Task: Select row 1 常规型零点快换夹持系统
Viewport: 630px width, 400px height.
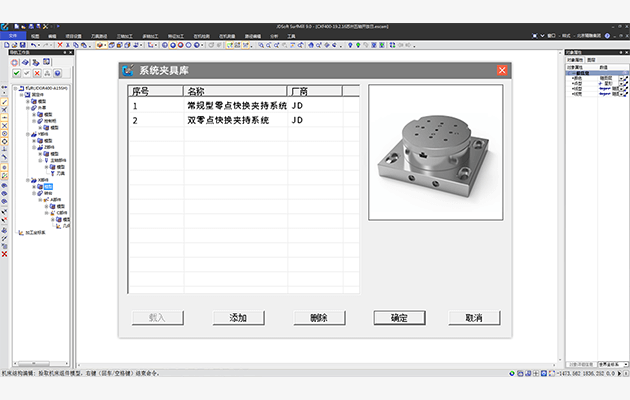Action: click(244, 106)
